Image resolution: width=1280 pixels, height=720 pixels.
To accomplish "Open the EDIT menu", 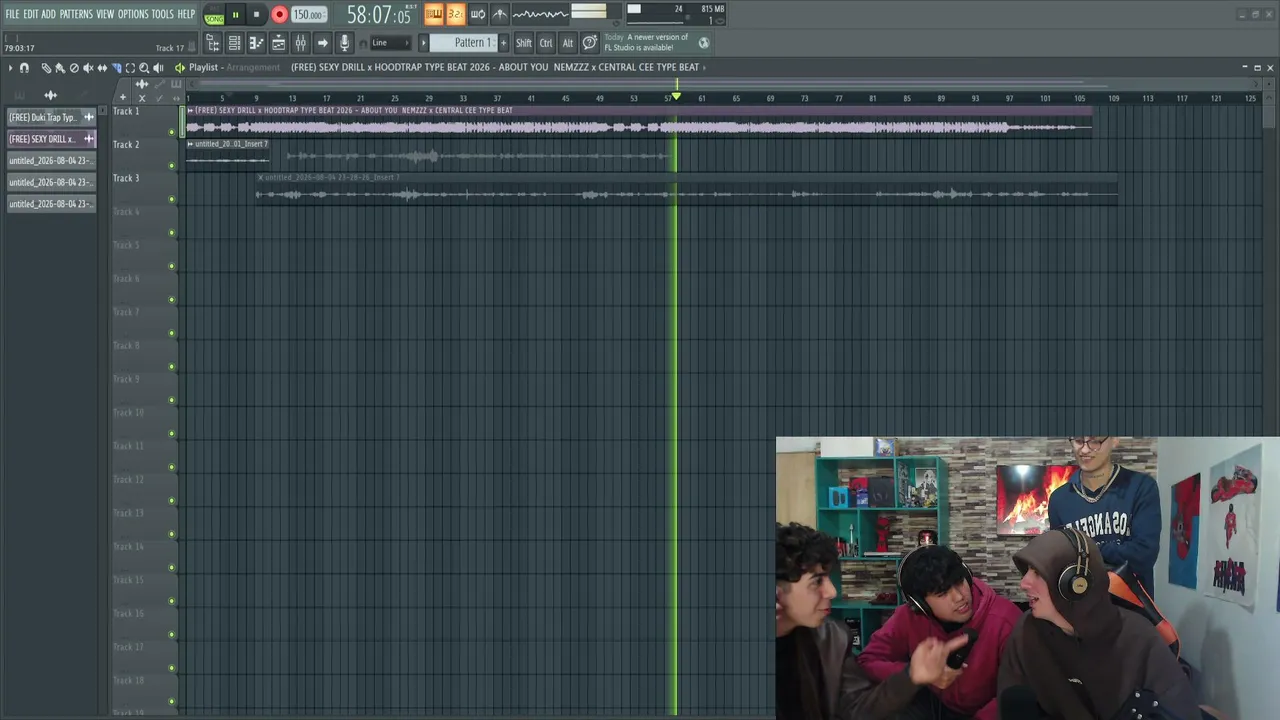I will [31, 14].
